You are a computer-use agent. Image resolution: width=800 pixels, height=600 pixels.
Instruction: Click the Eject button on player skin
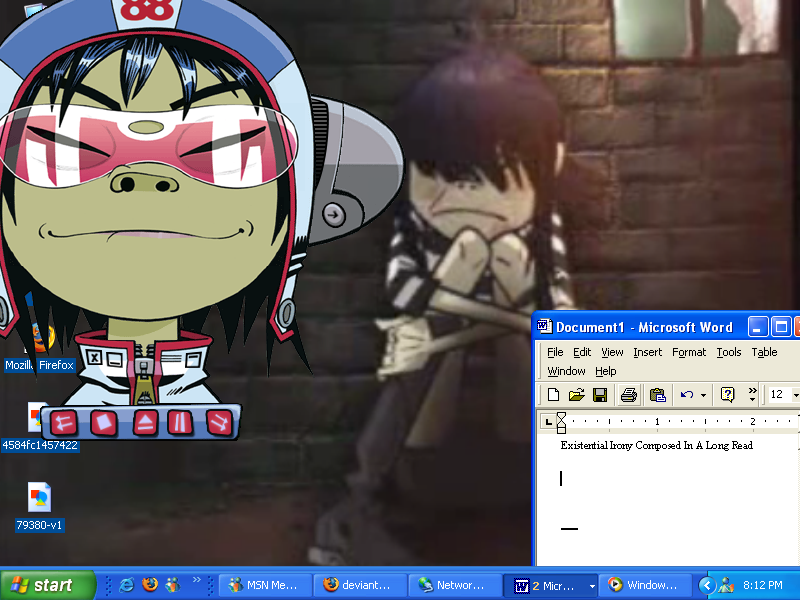[x=145, y=422]
